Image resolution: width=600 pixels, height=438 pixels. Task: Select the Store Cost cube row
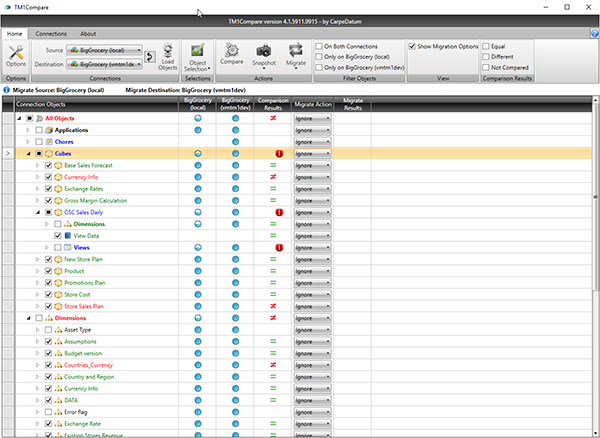click(77, 295)
